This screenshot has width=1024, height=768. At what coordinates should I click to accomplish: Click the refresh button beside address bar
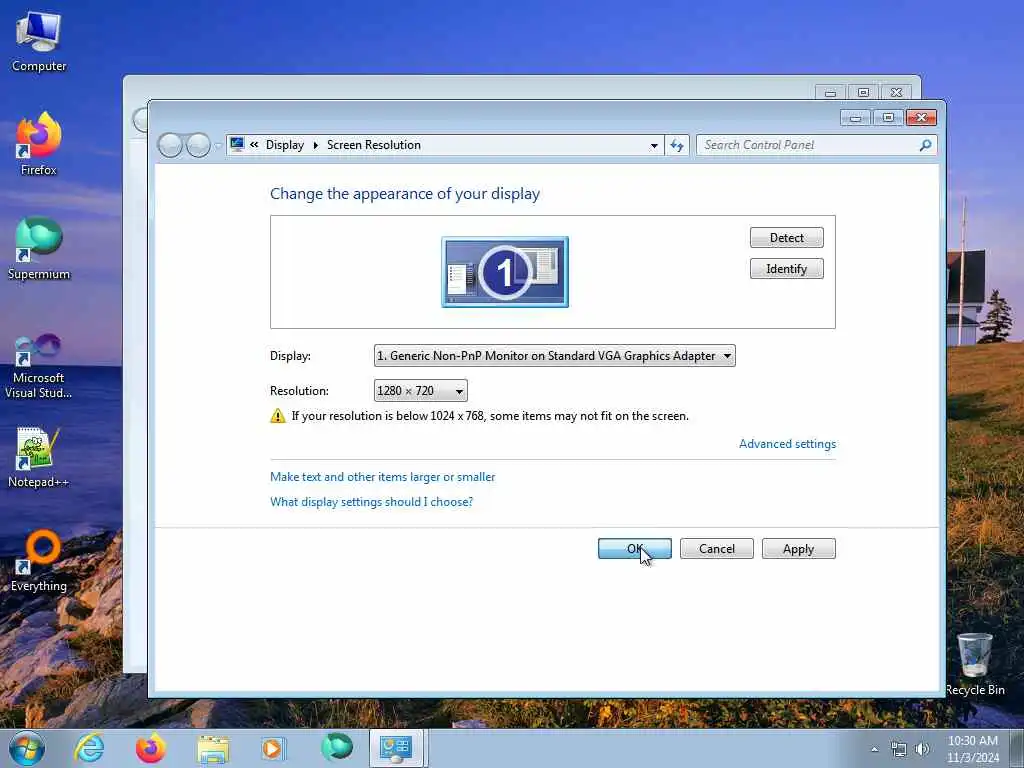pyautogui.click(x=677, y=145)
